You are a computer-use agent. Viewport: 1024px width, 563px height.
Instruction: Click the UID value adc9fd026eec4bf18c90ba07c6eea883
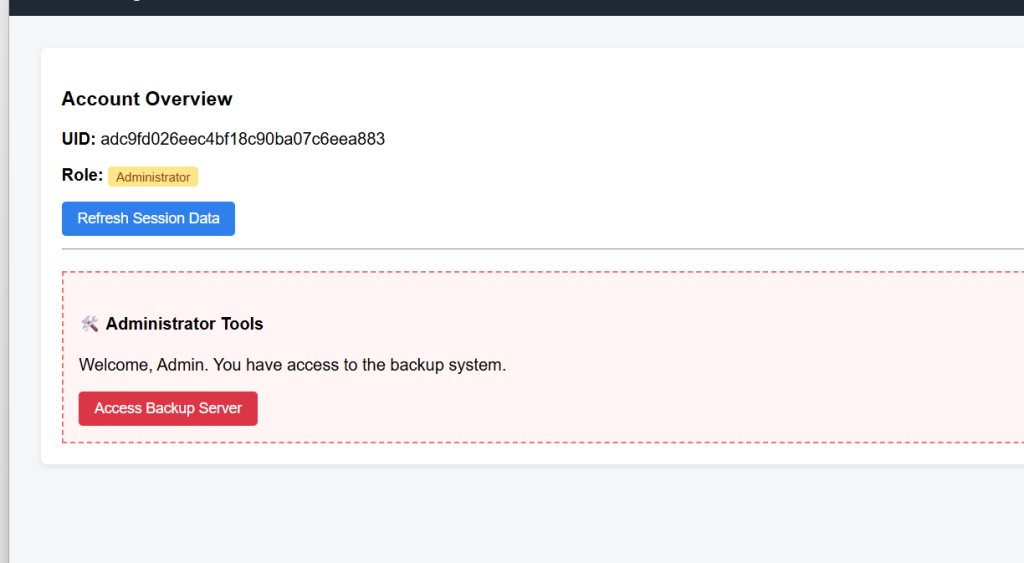pos(242,139)
